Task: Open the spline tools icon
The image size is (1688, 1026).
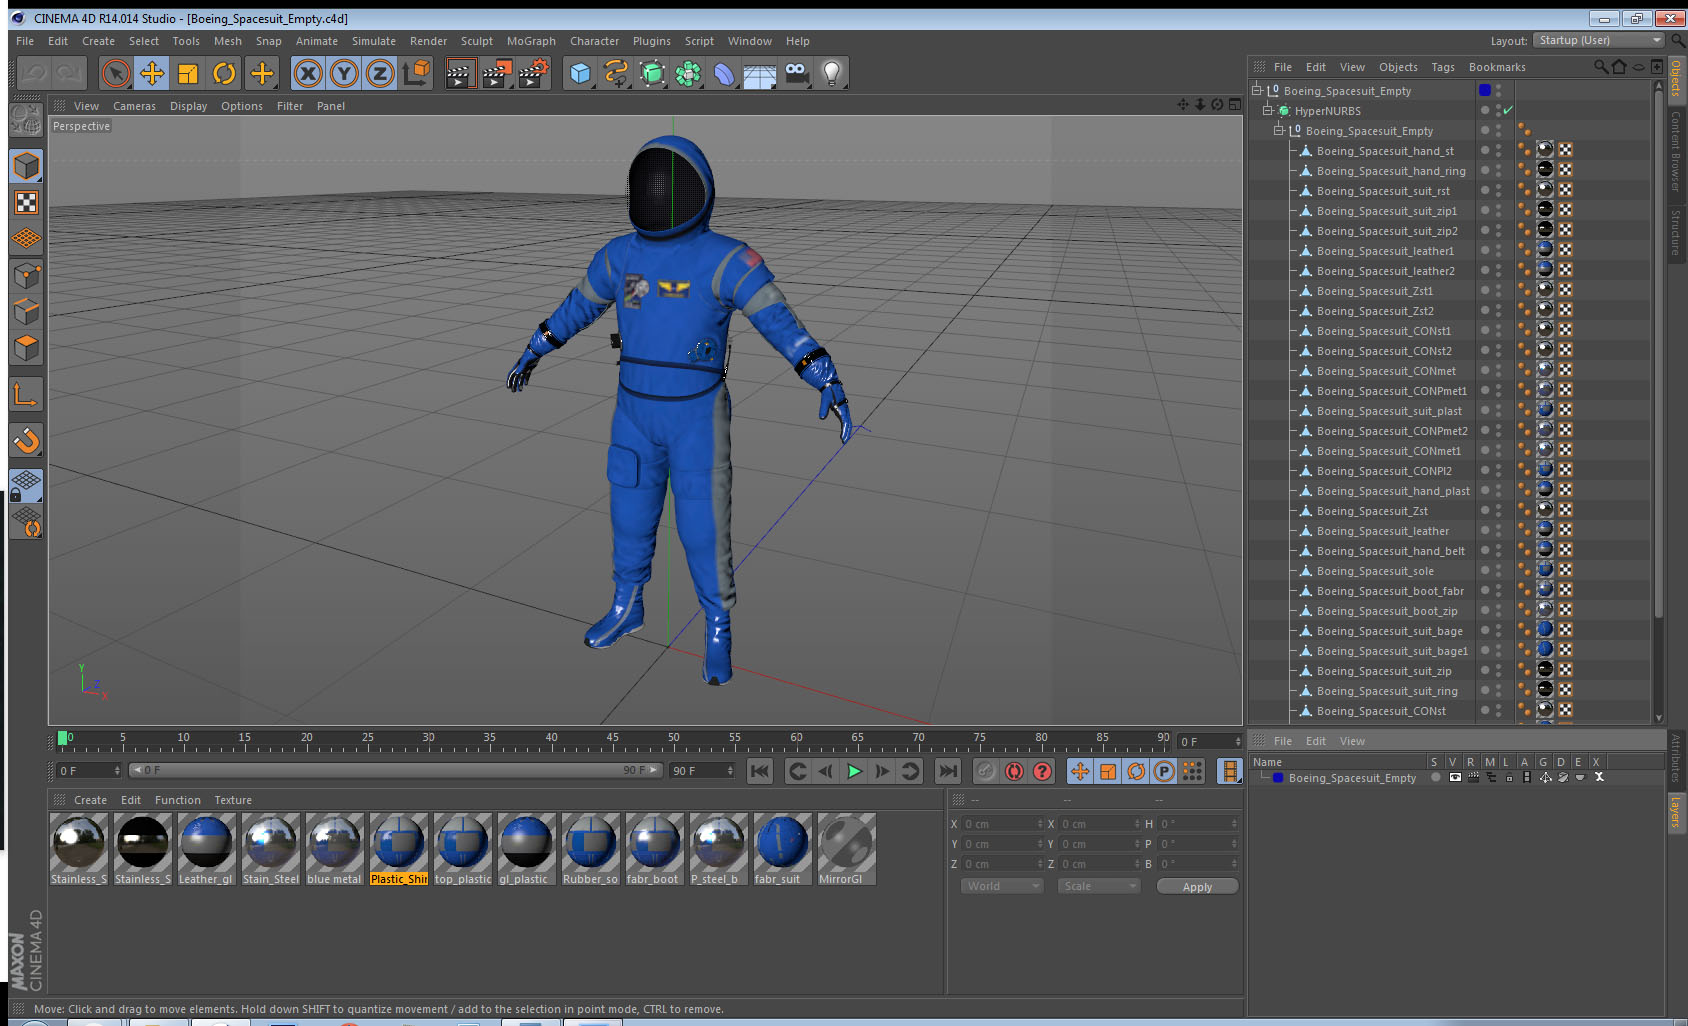Action: tap(616, 73)
